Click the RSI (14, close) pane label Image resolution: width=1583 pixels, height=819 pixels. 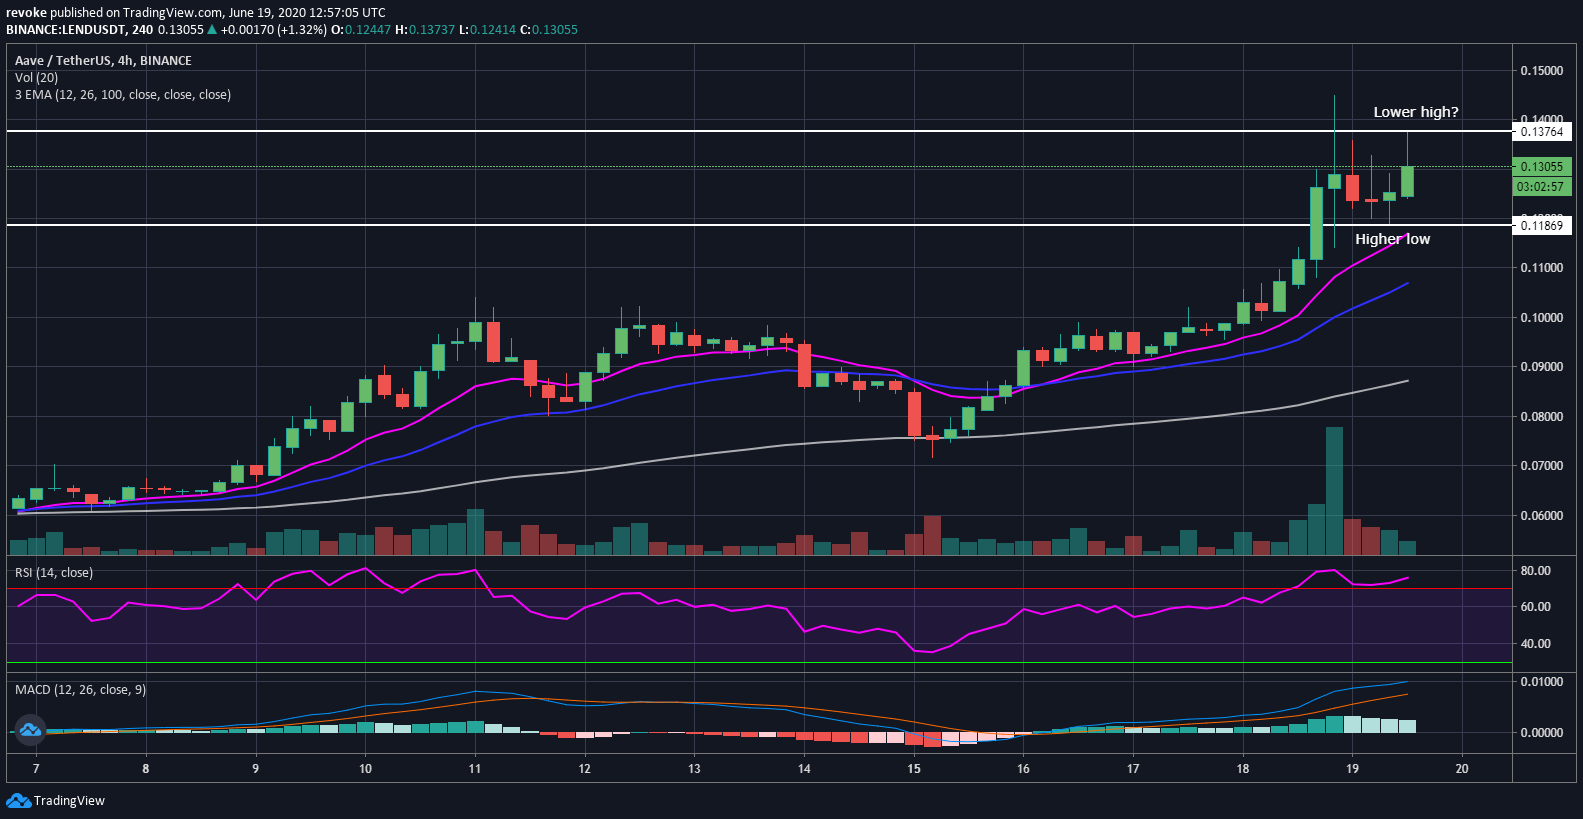pyautogui.click(x=53, y=573)
